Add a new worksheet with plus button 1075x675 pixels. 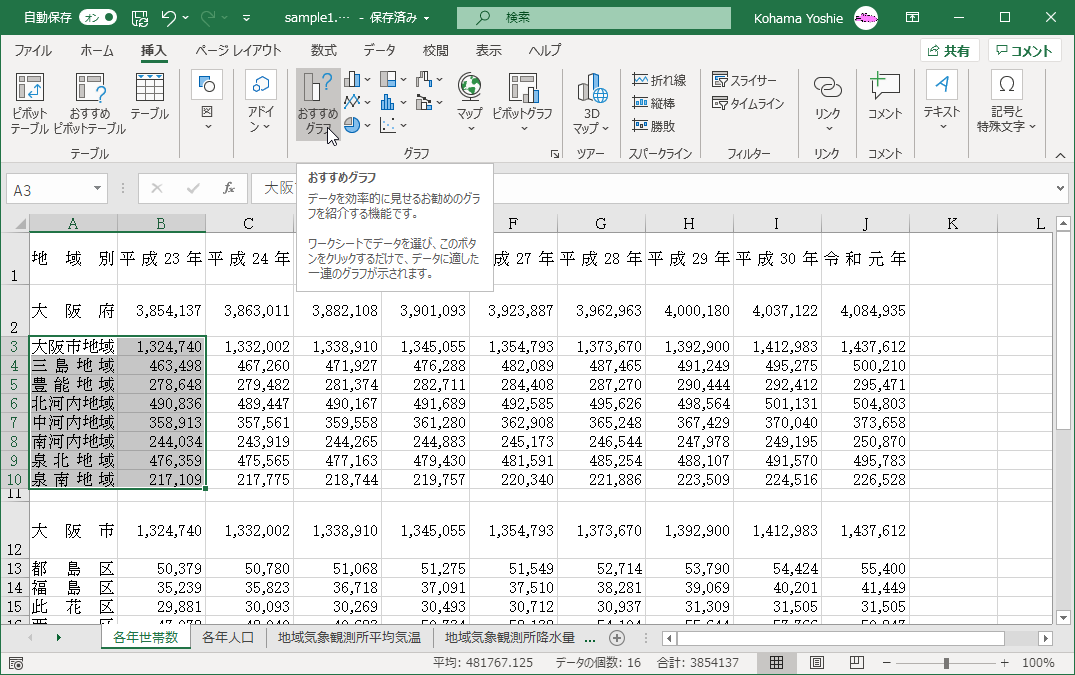point(617,637)
